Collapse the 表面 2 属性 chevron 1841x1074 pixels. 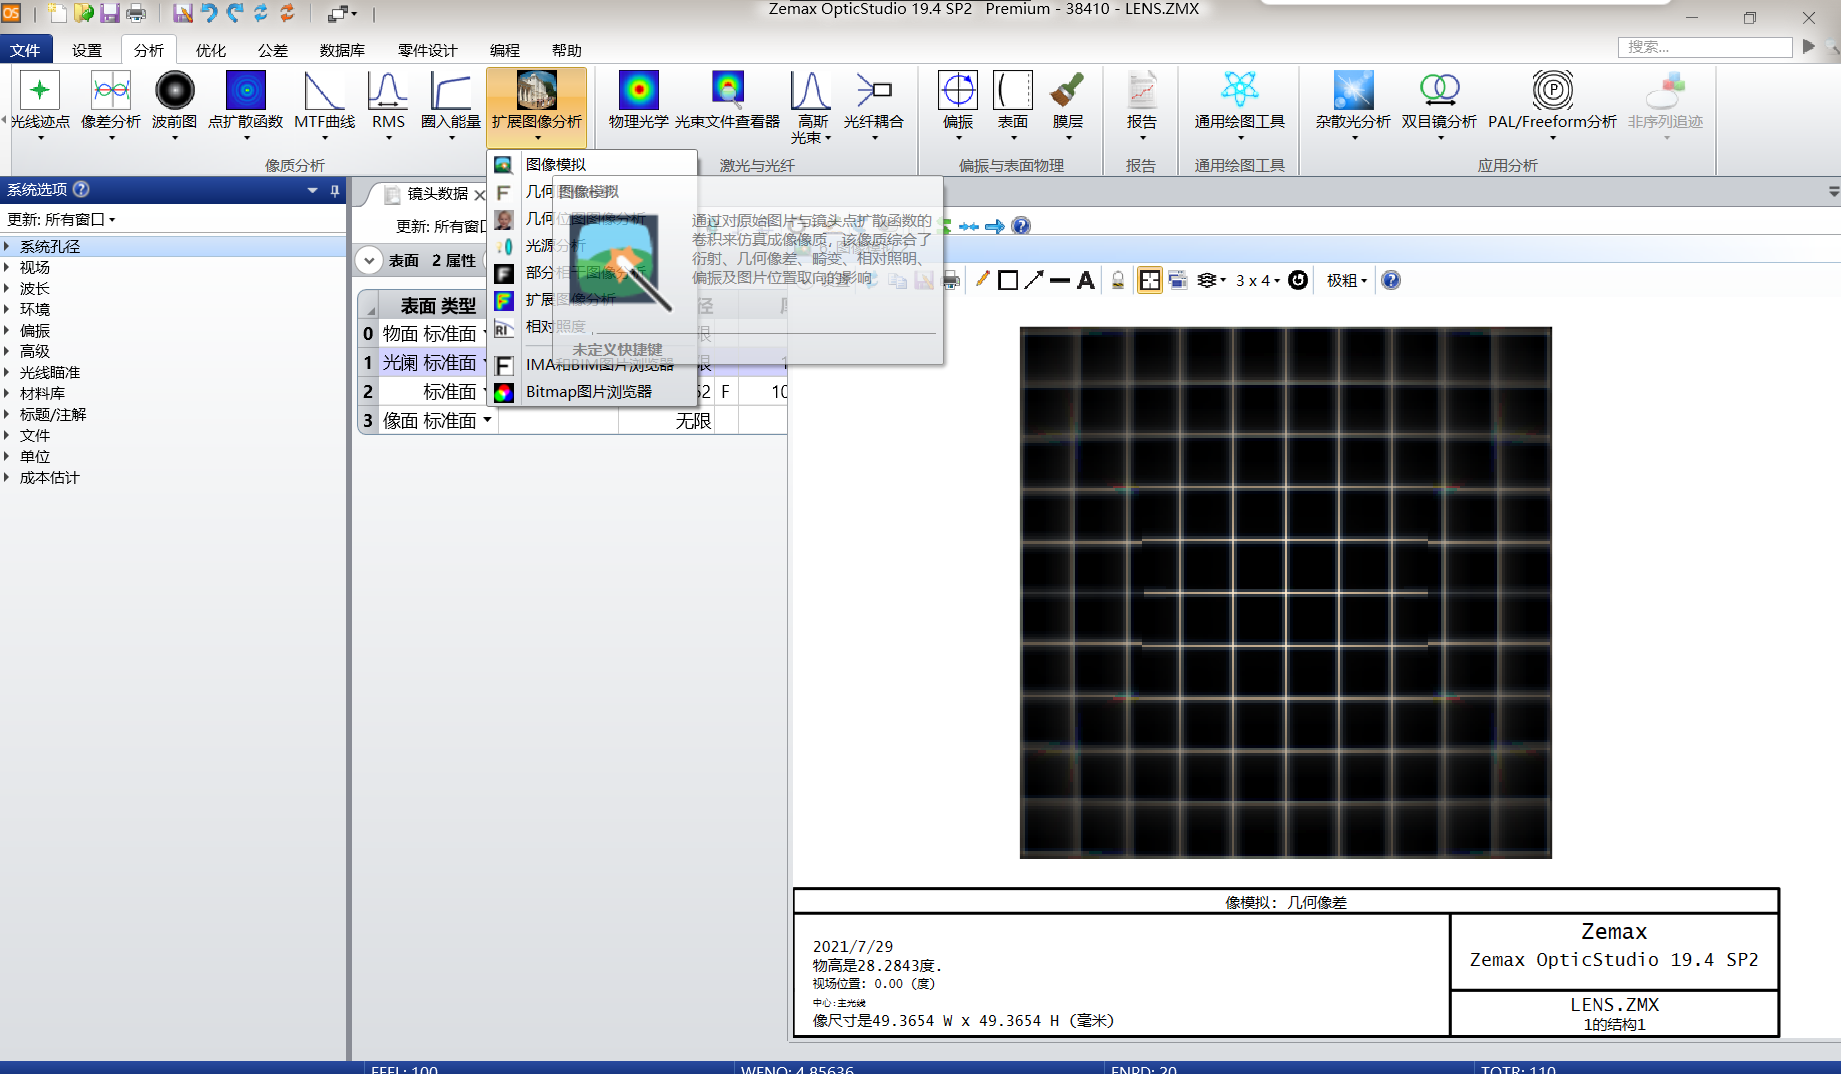pyautogui.click(x=369, y=260)
